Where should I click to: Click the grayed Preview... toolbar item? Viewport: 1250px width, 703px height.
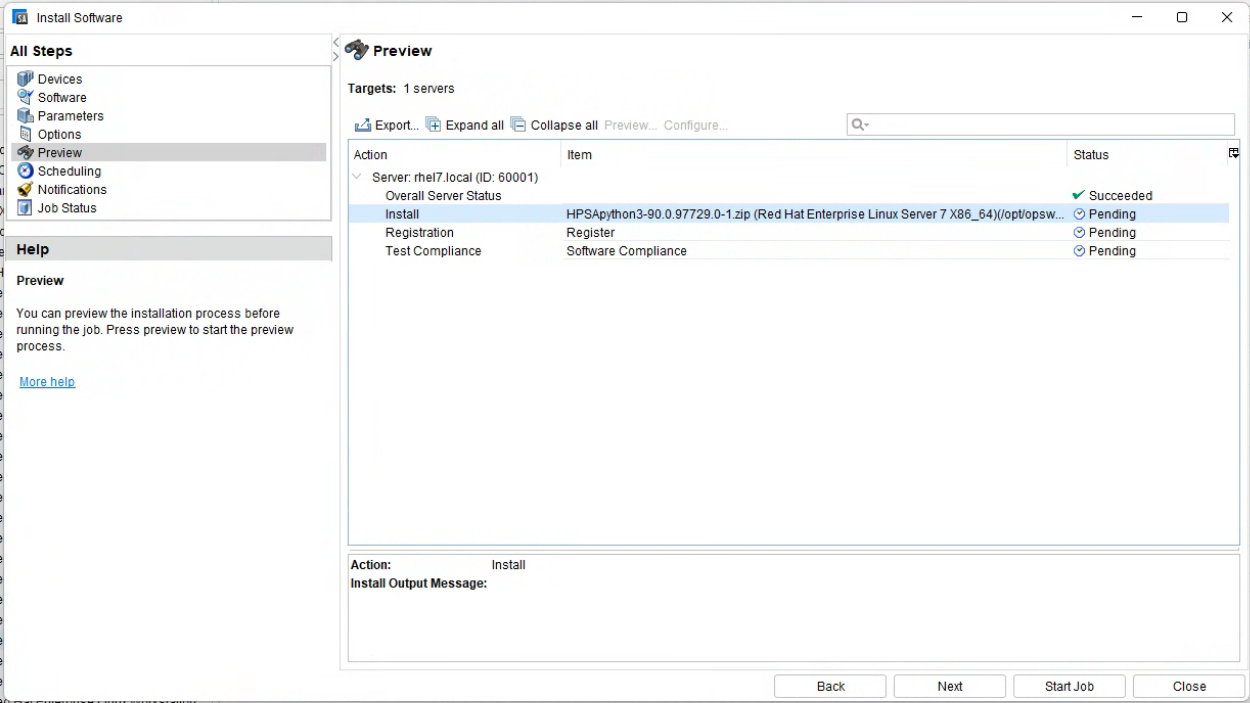pyautogui.click(x=630, y=125)
